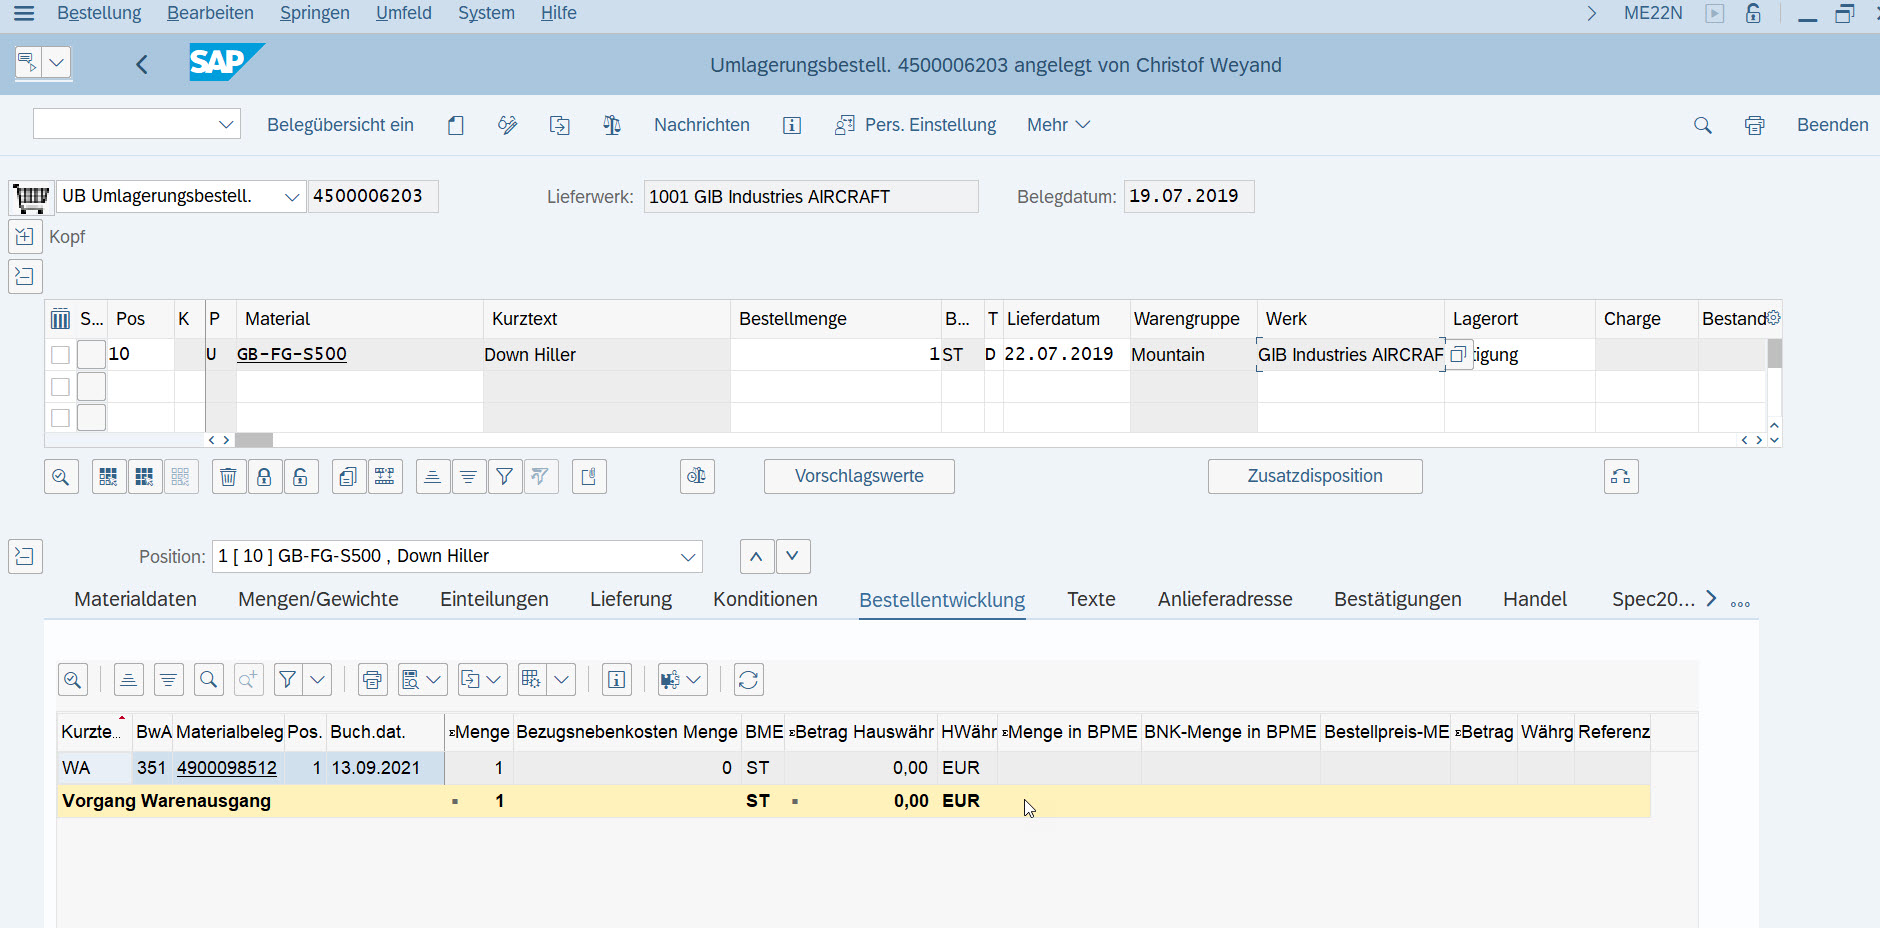Open the search magnifier in top toolbar
Image resolution: width=1880 pixels, height=928 pixels.
[1702, 125]
